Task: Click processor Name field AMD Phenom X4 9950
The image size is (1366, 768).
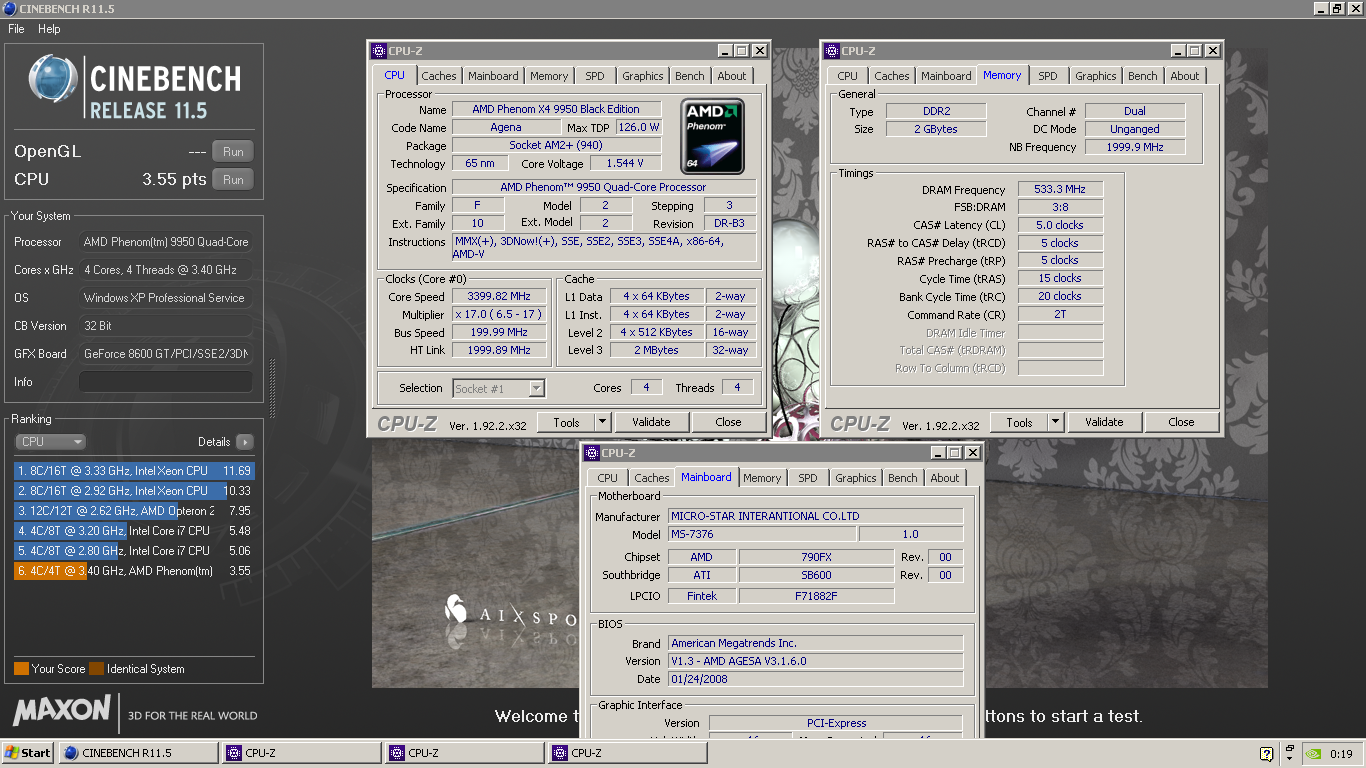Action: tap(558, 109)
